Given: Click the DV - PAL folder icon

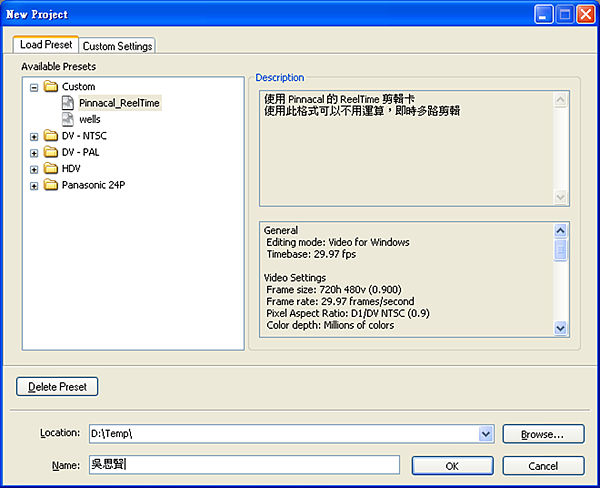Looking at the screenshot, I should click(51, 152).
